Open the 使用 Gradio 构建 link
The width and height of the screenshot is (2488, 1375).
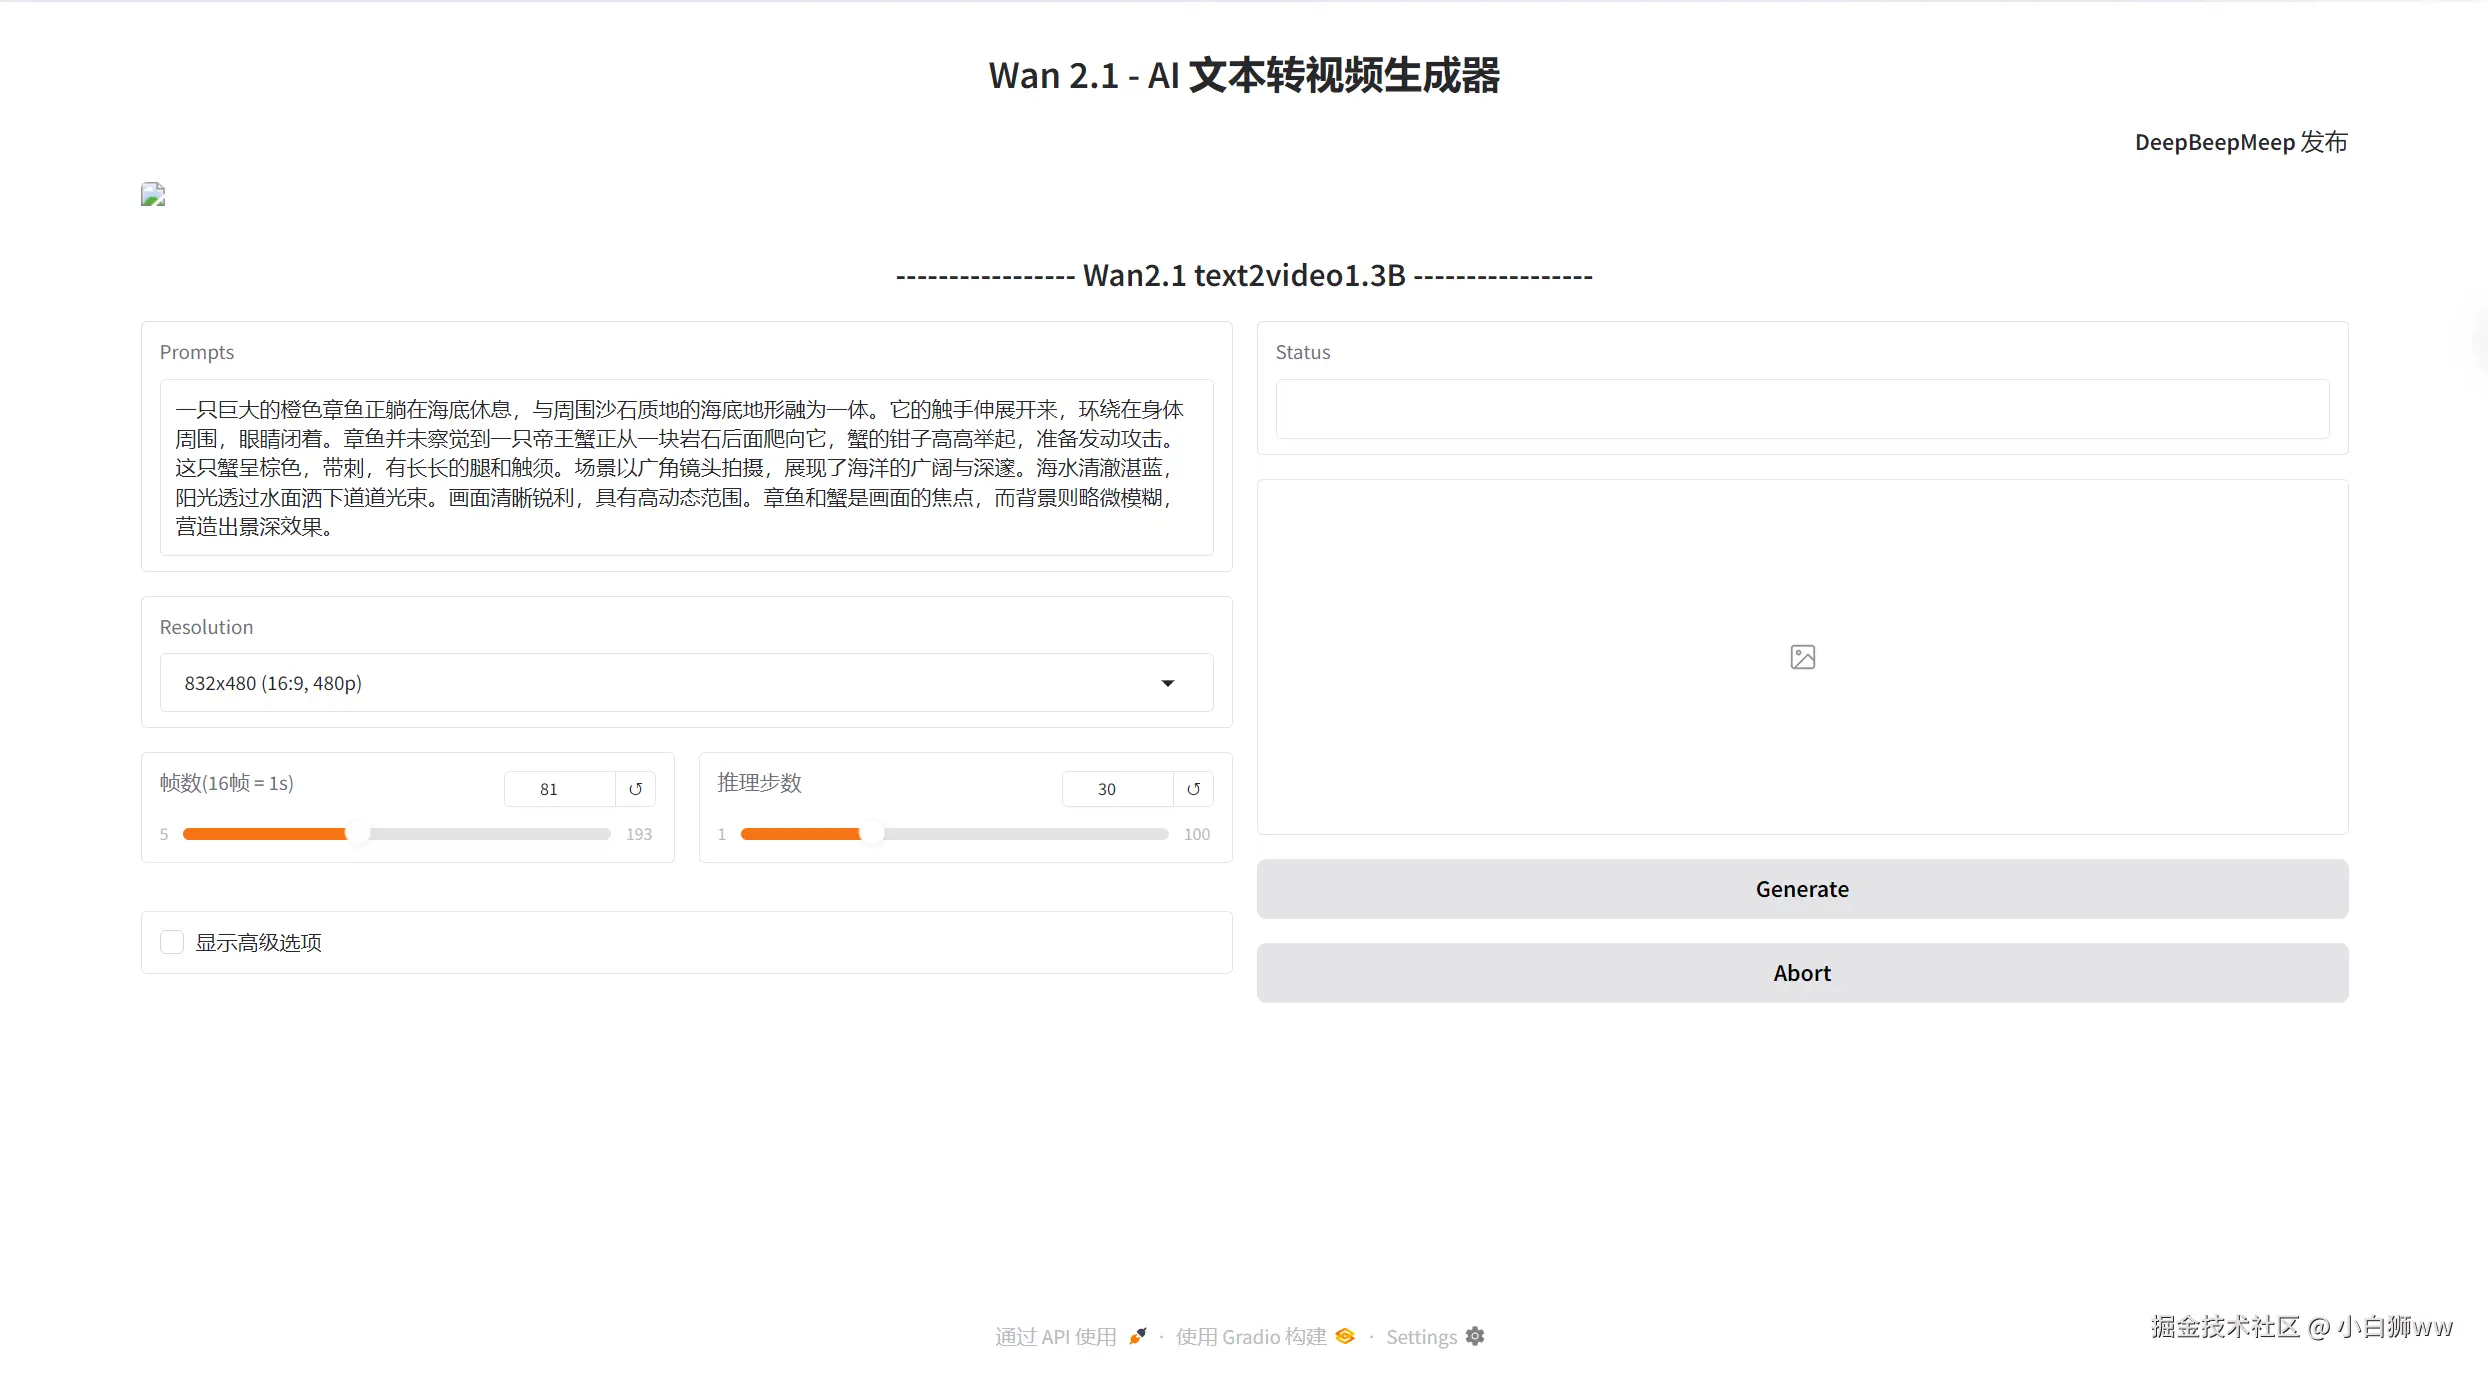pos(1250,1337)
